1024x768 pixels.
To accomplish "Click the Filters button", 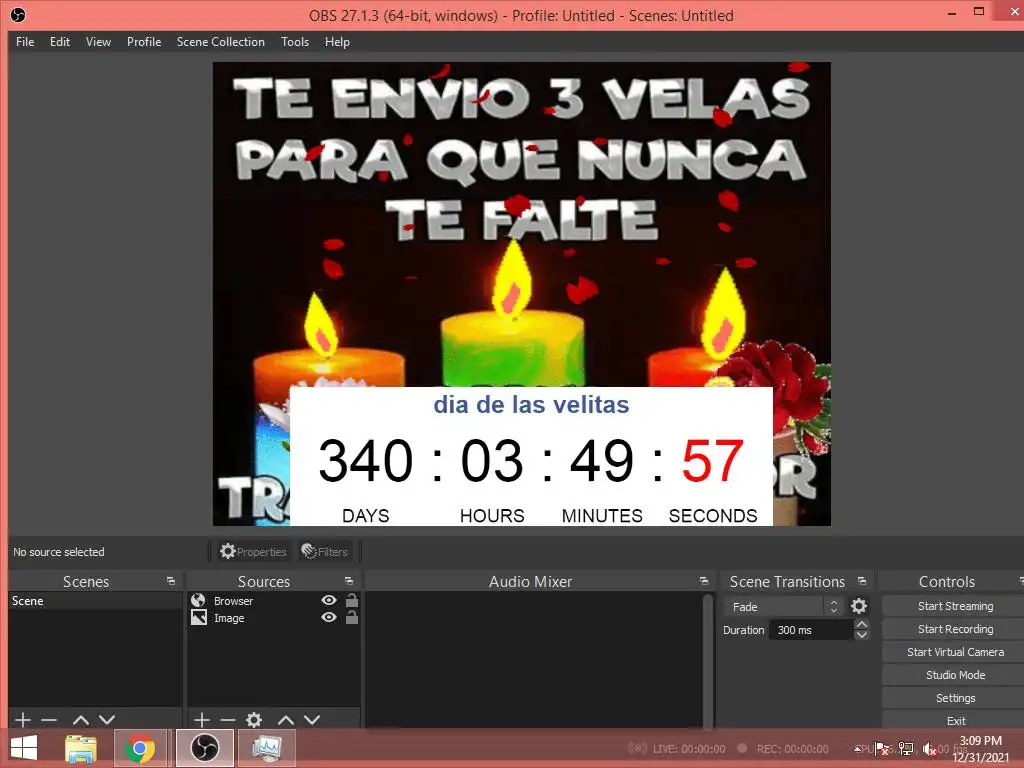I will click(x=325, y=552).
